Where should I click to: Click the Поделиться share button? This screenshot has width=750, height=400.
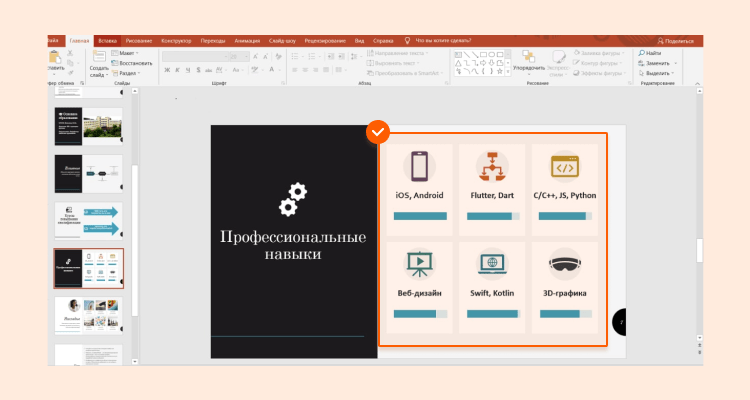pos(674,40)
